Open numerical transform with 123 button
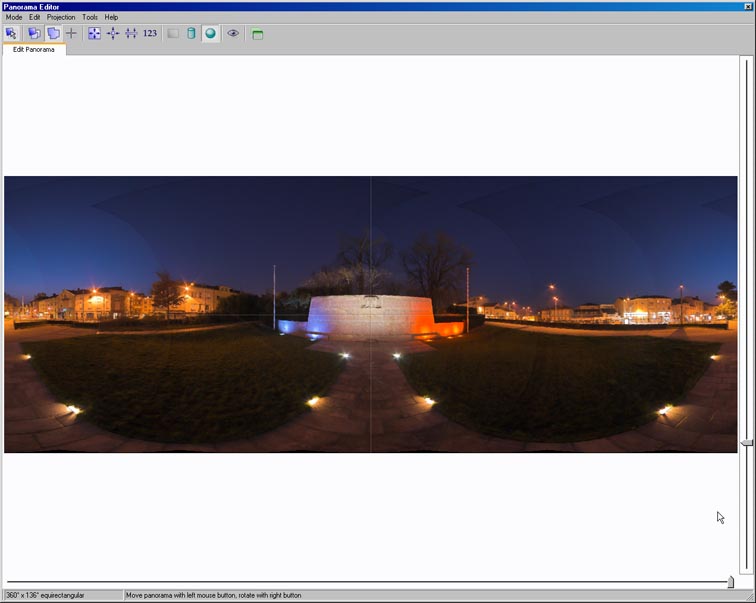The height and width of the screenshot is (603, 756). 150,33
